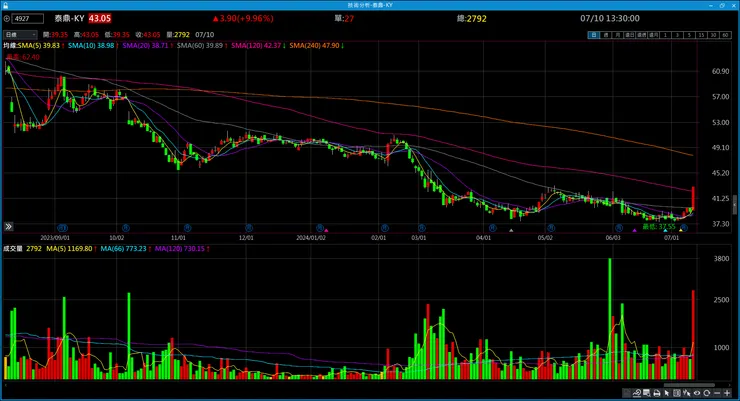
Task: Click the lock icon in the title bar corner
Action: tap(5, 5)
